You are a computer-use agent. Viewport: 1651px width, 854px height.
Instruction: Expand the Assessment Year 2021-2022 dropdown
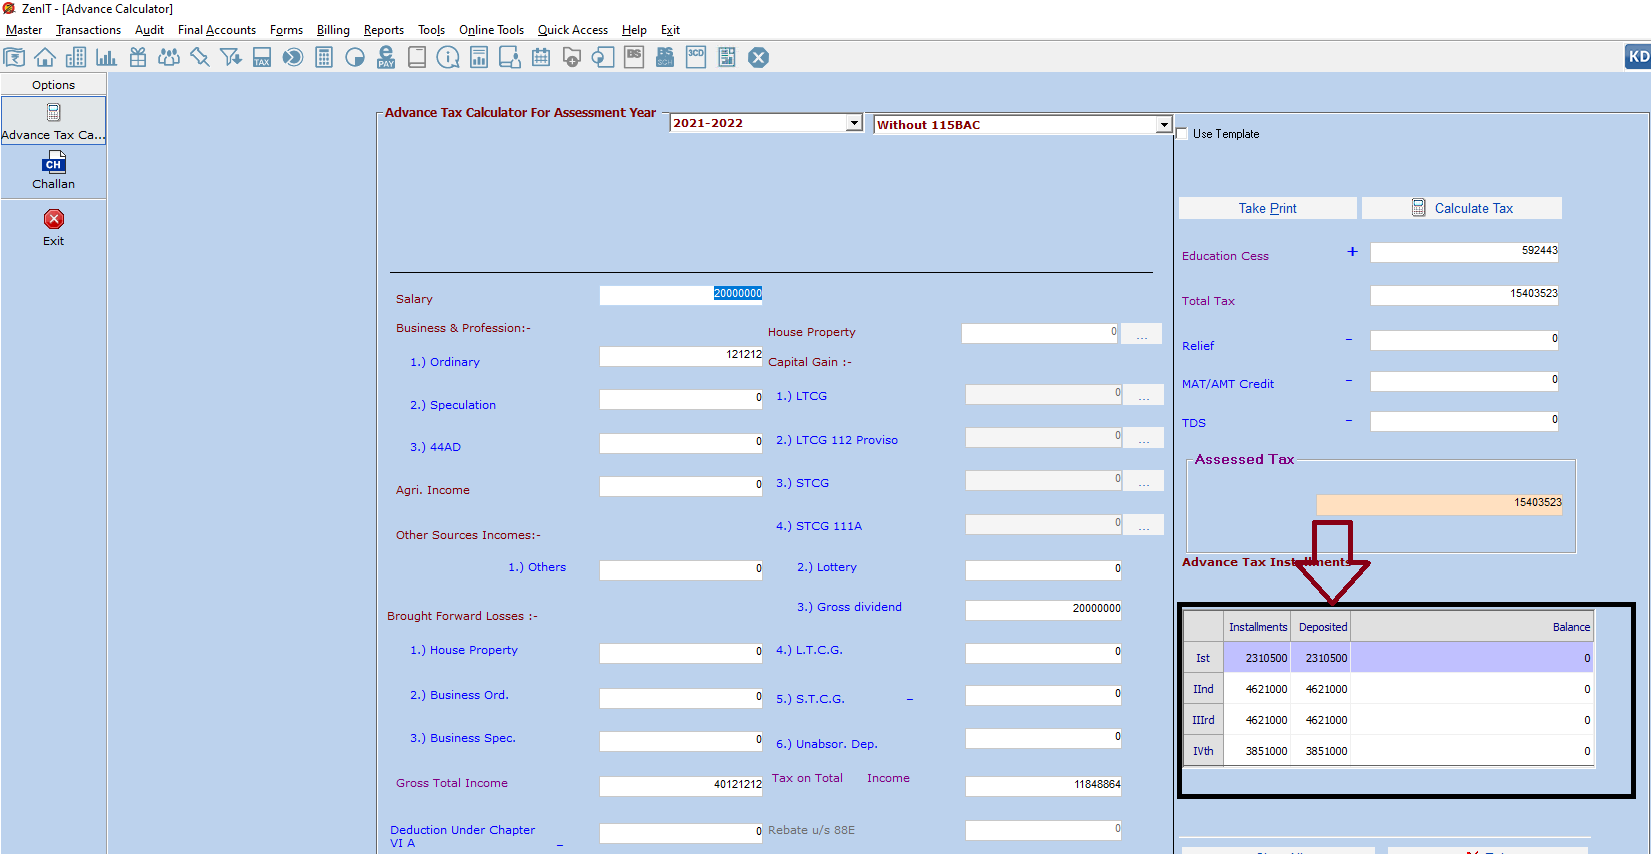(854, 123)
